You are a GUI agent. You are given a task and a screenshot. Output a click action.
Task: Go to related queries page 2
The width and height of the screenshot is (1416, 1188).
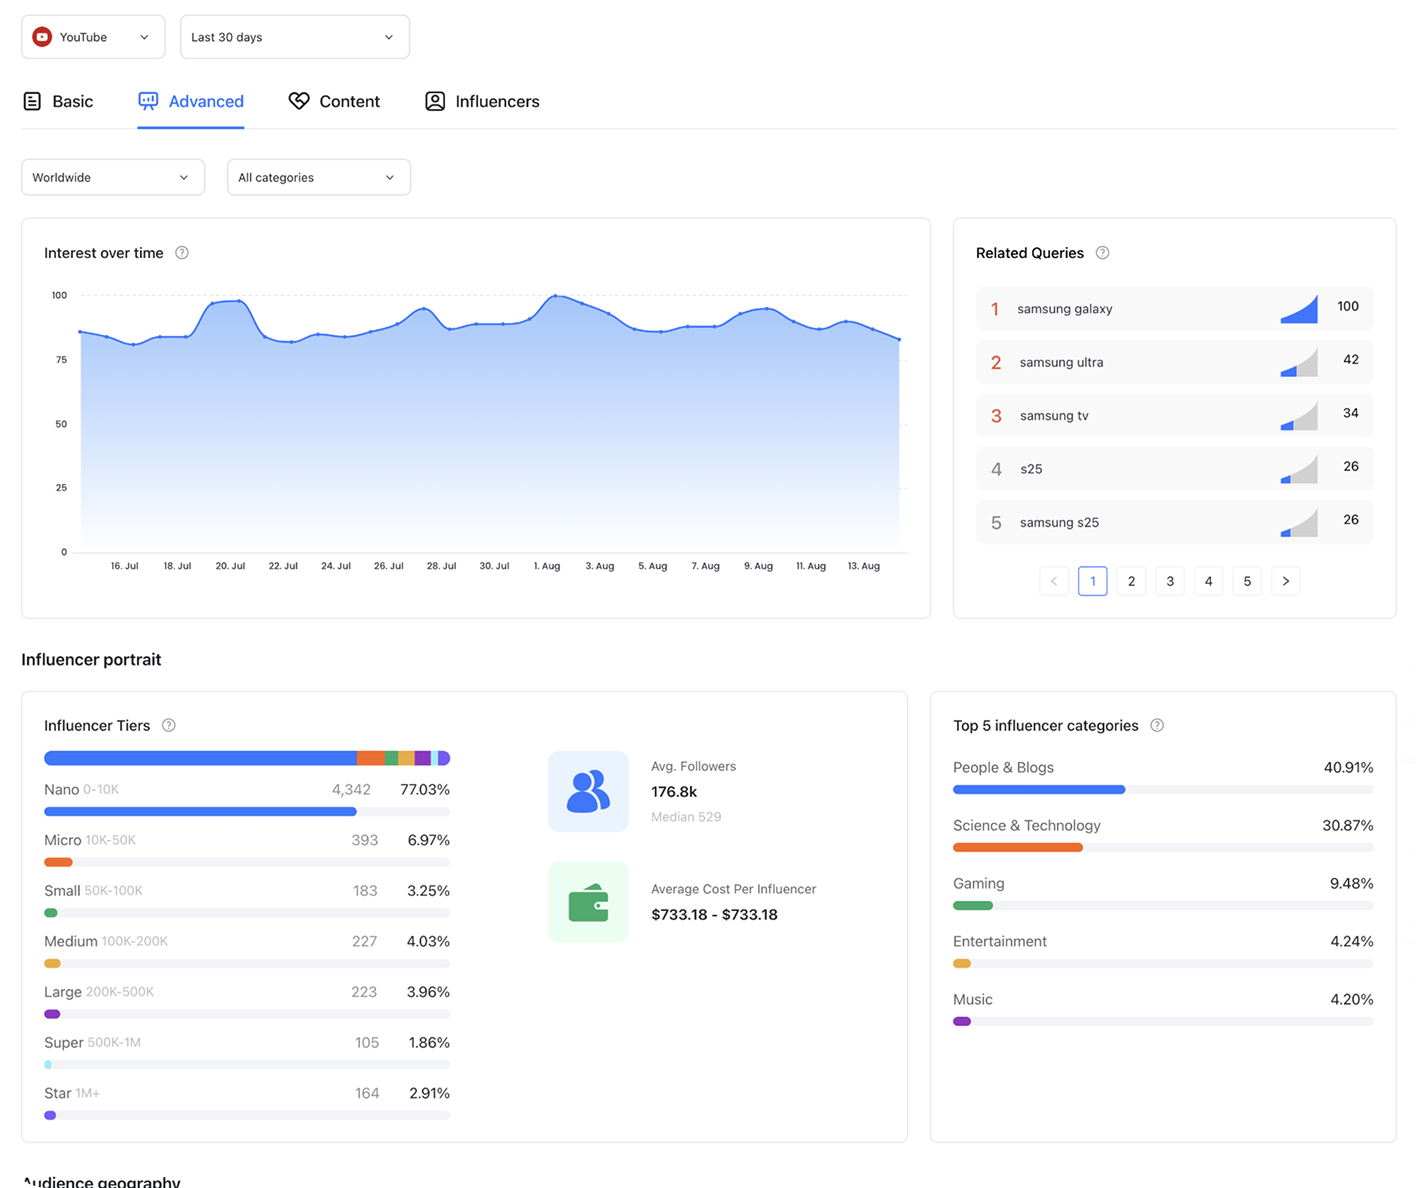pos(1131,581)
